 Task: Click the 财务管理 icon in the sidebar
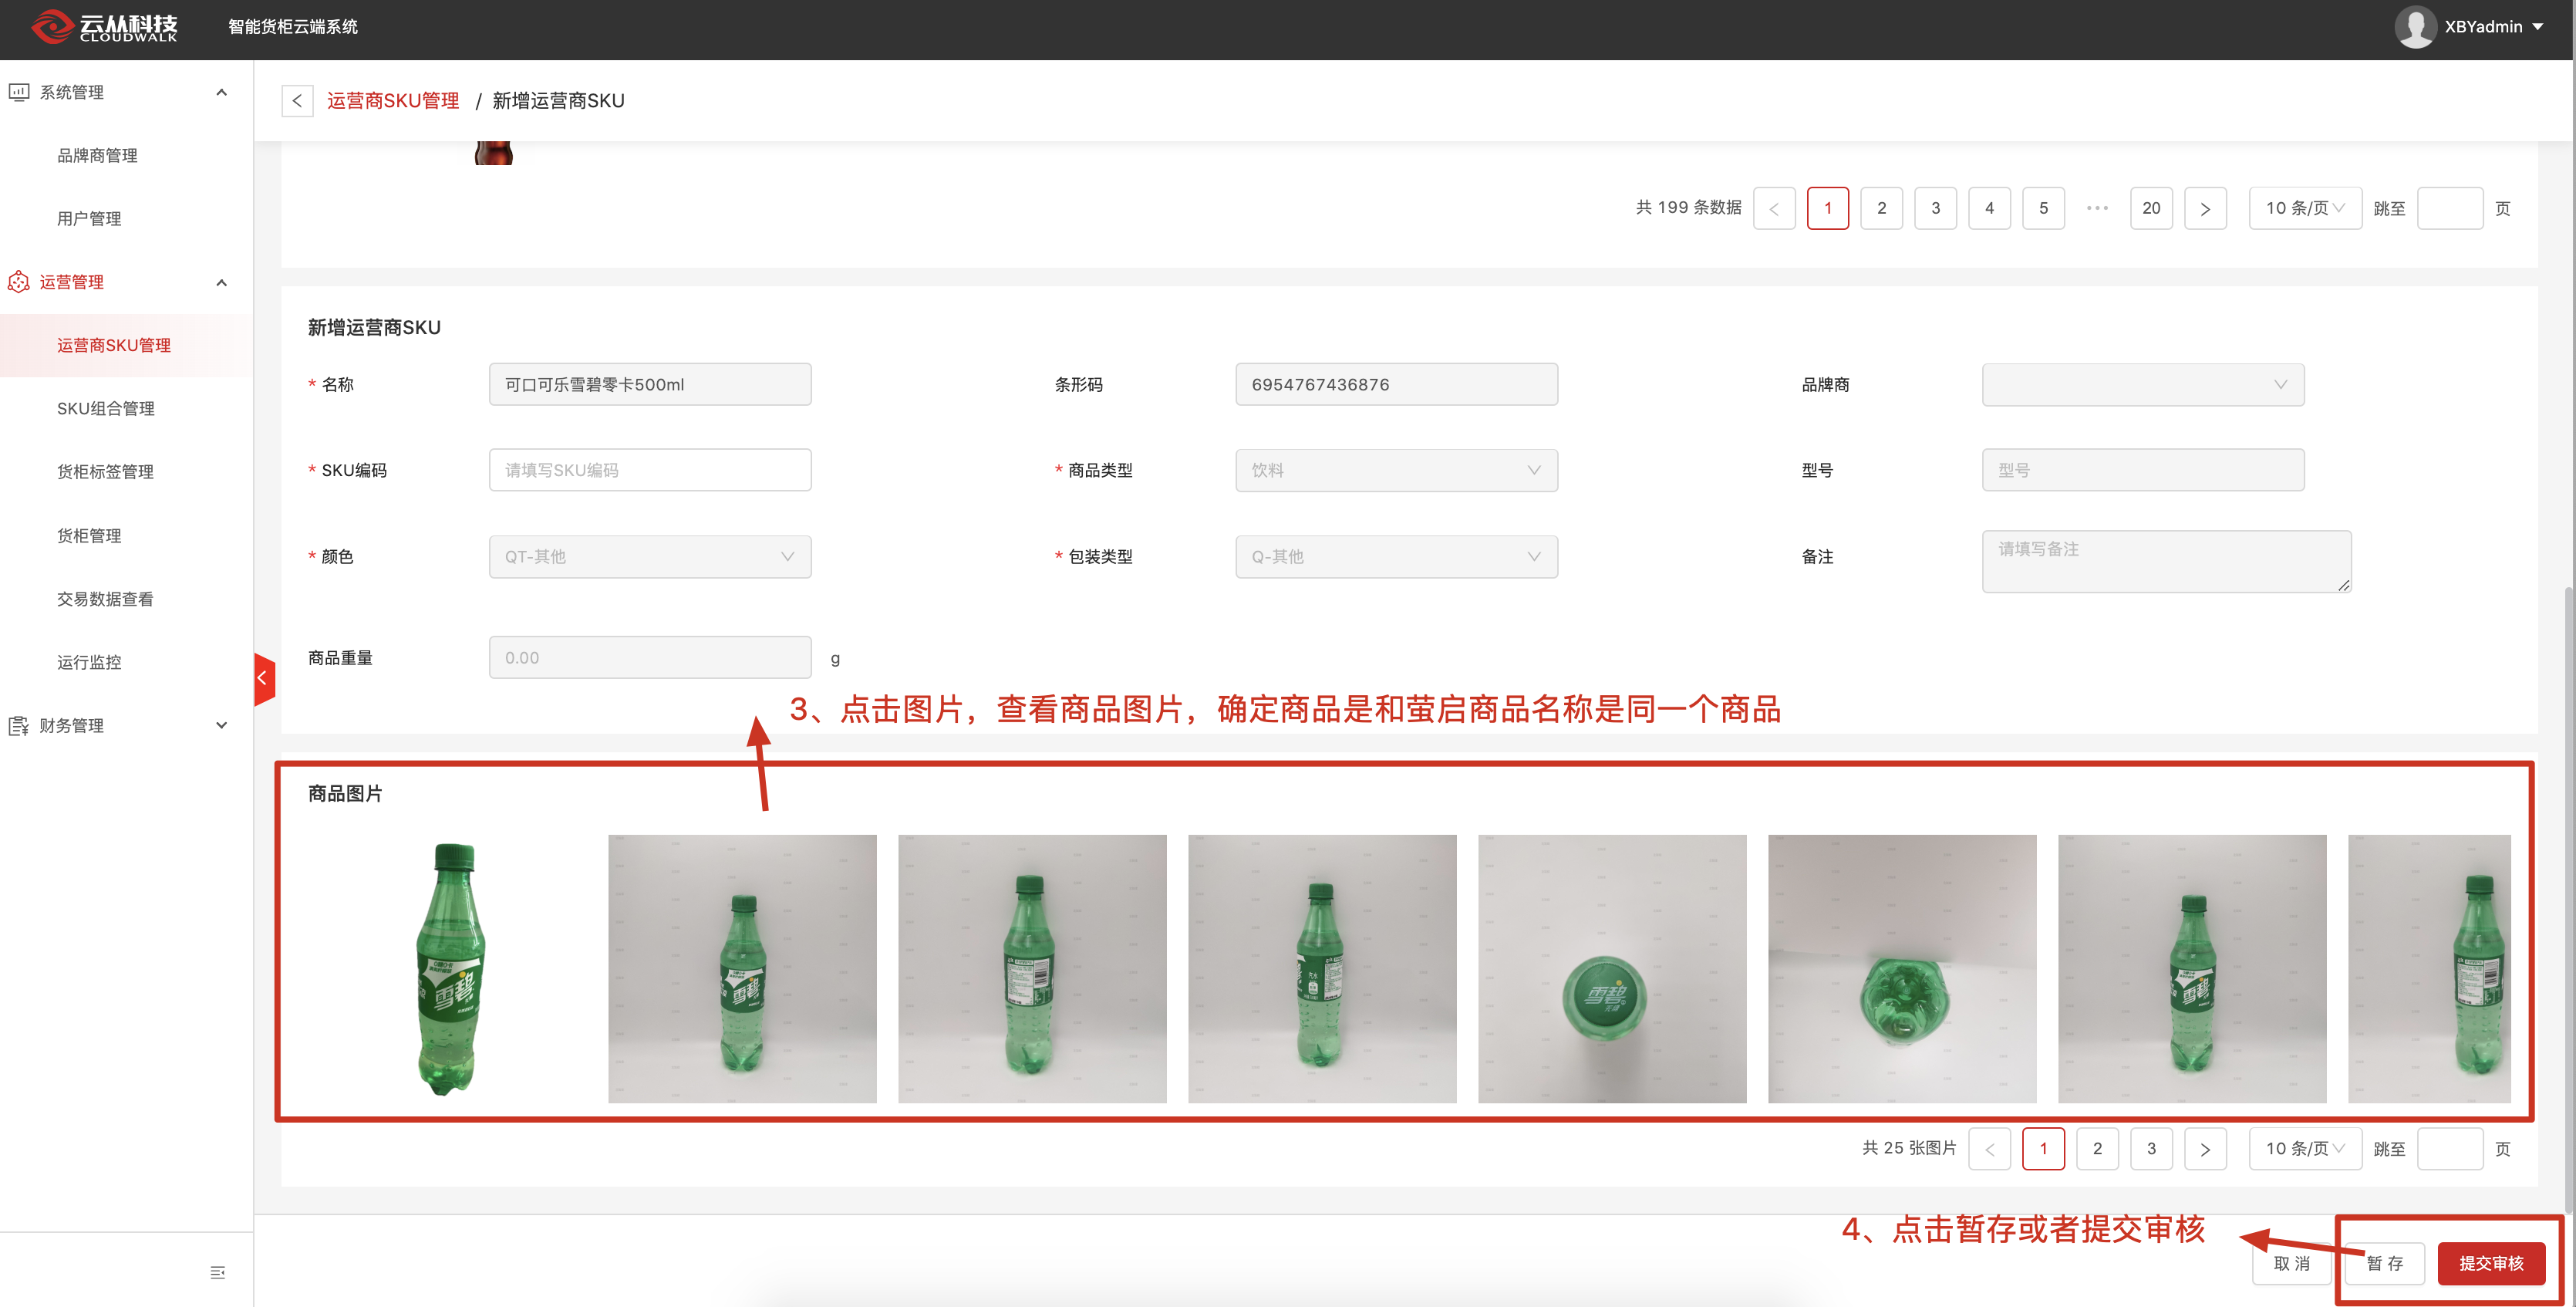(x=18, y=726)
